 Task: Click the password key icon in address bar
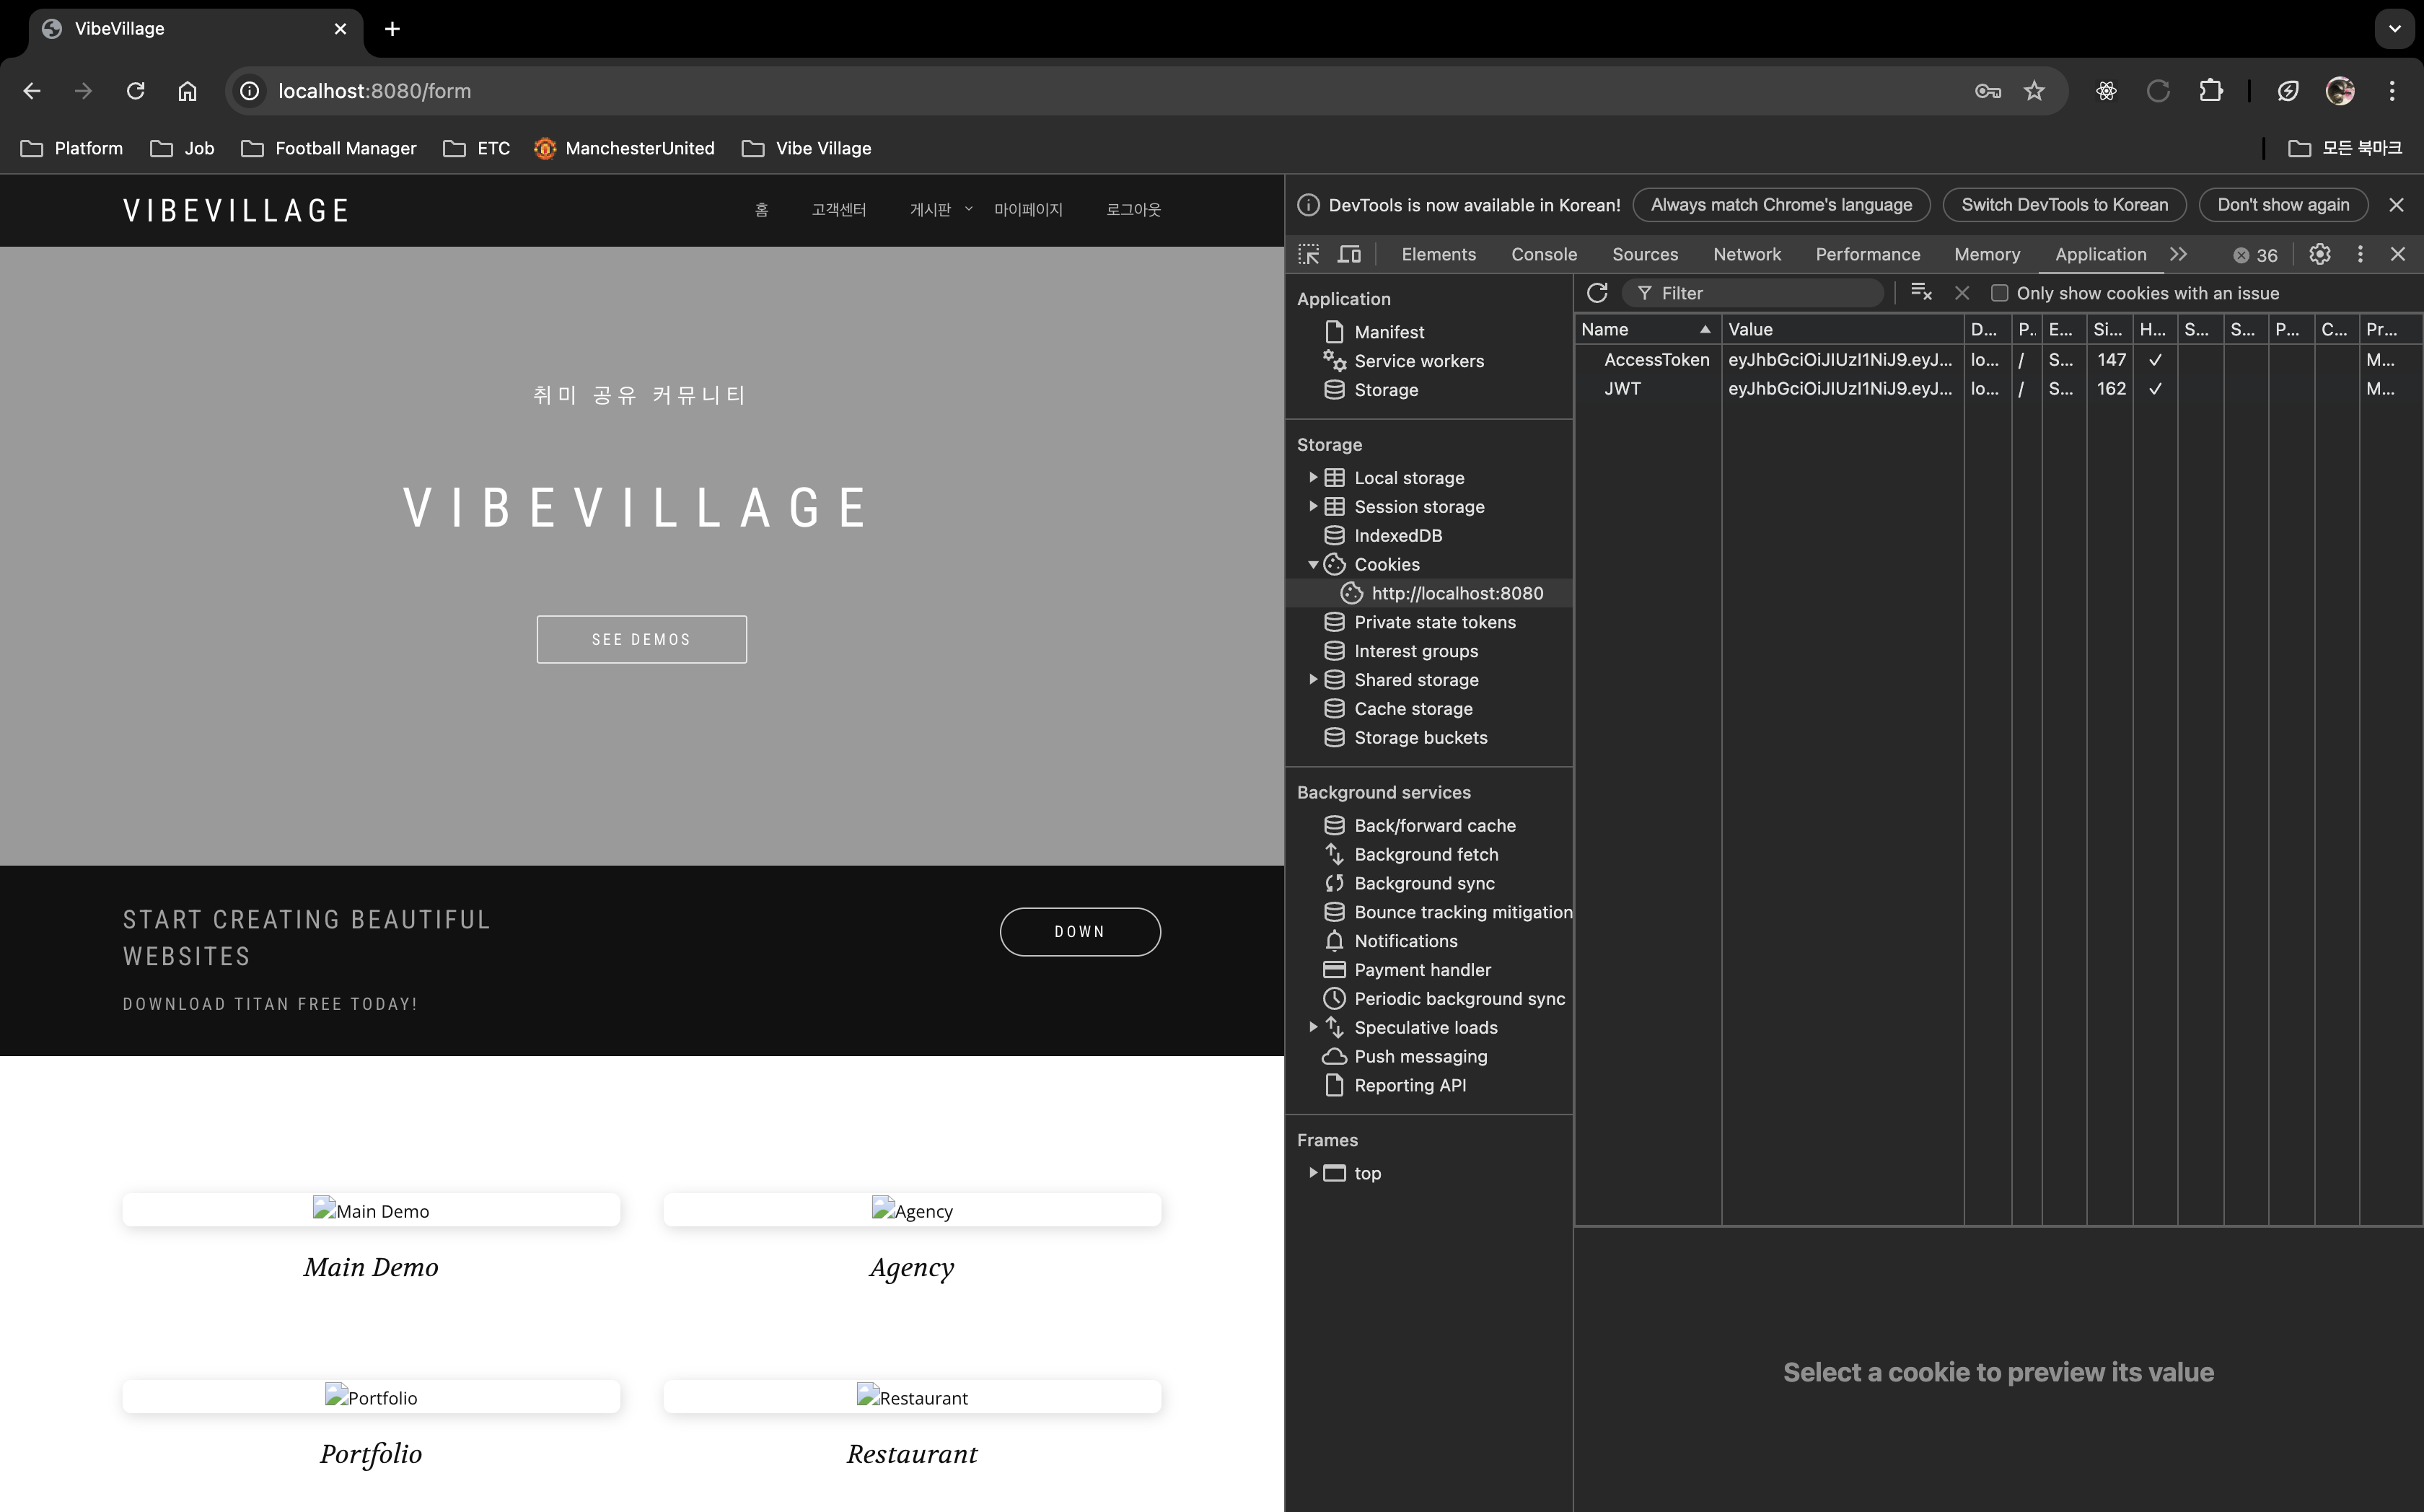click(x=1987, y=91)
